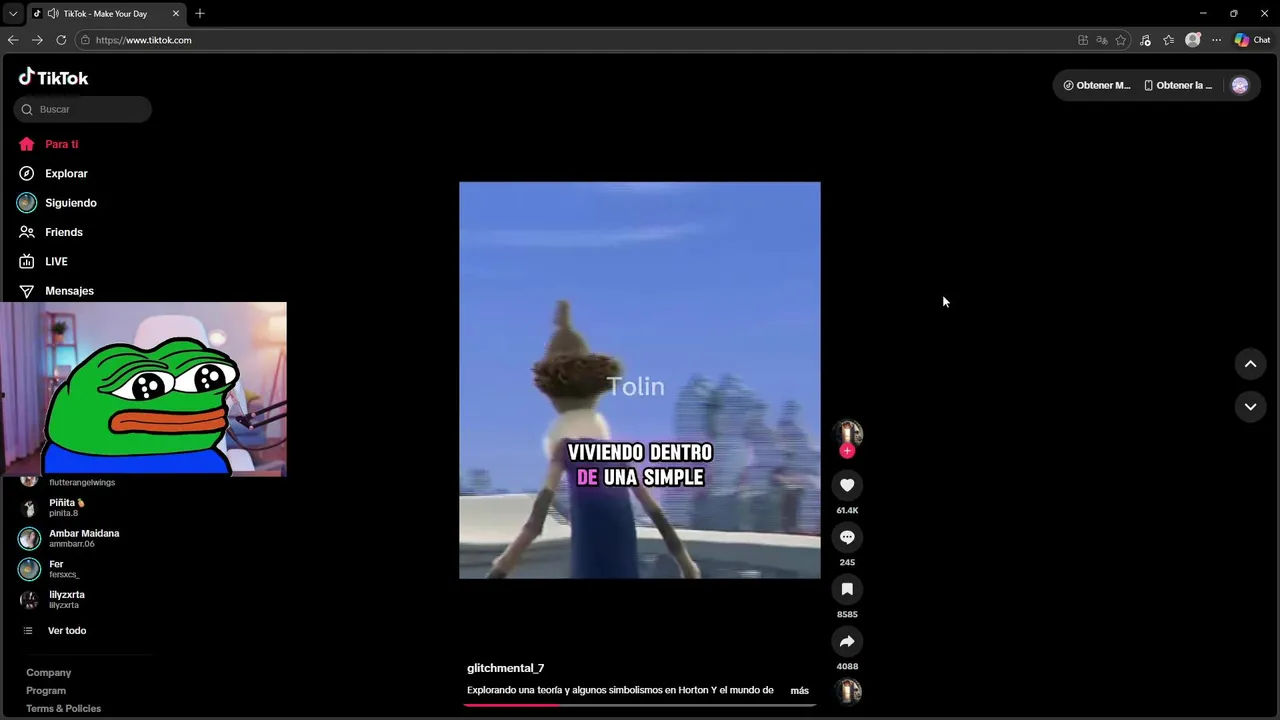Click the install app icon in address bar
The width and height of the screenshot is (1280, 720).
[x=1083, y=40]
